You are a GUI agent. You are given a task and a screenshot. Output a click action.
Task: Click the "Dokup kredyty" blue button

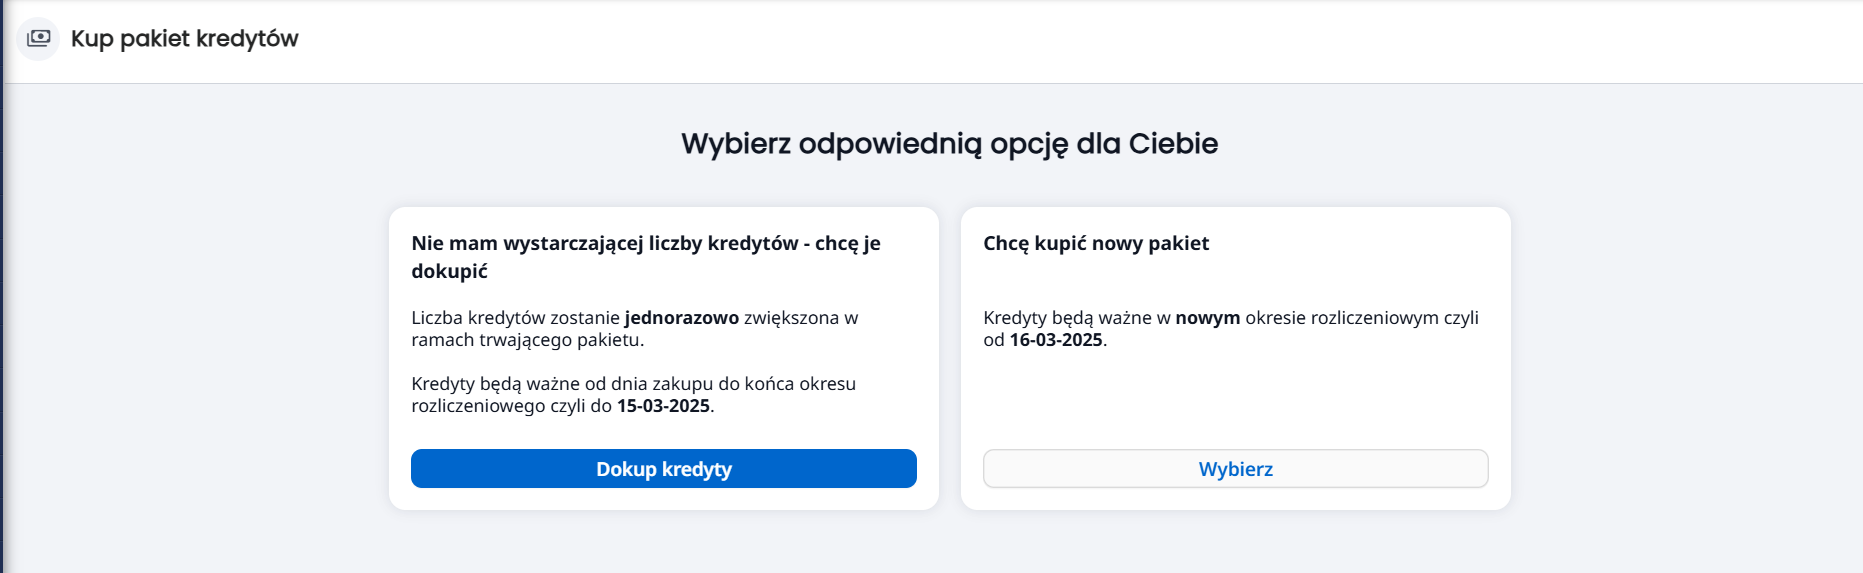(664, 469)
